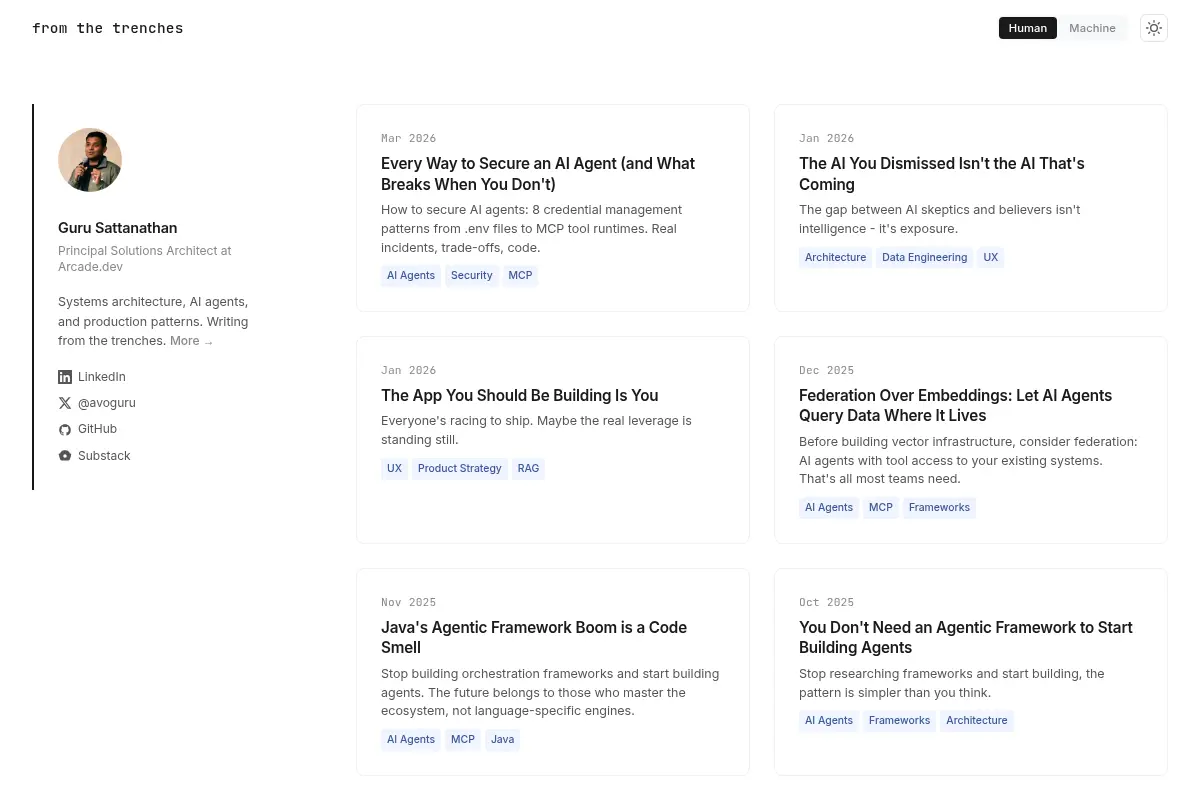This screenshot has height=800, width=1200.
Task: Click UX tag on 'The AI You Dismissed' card
Action: pyautogui.click(x=990, y=257)
